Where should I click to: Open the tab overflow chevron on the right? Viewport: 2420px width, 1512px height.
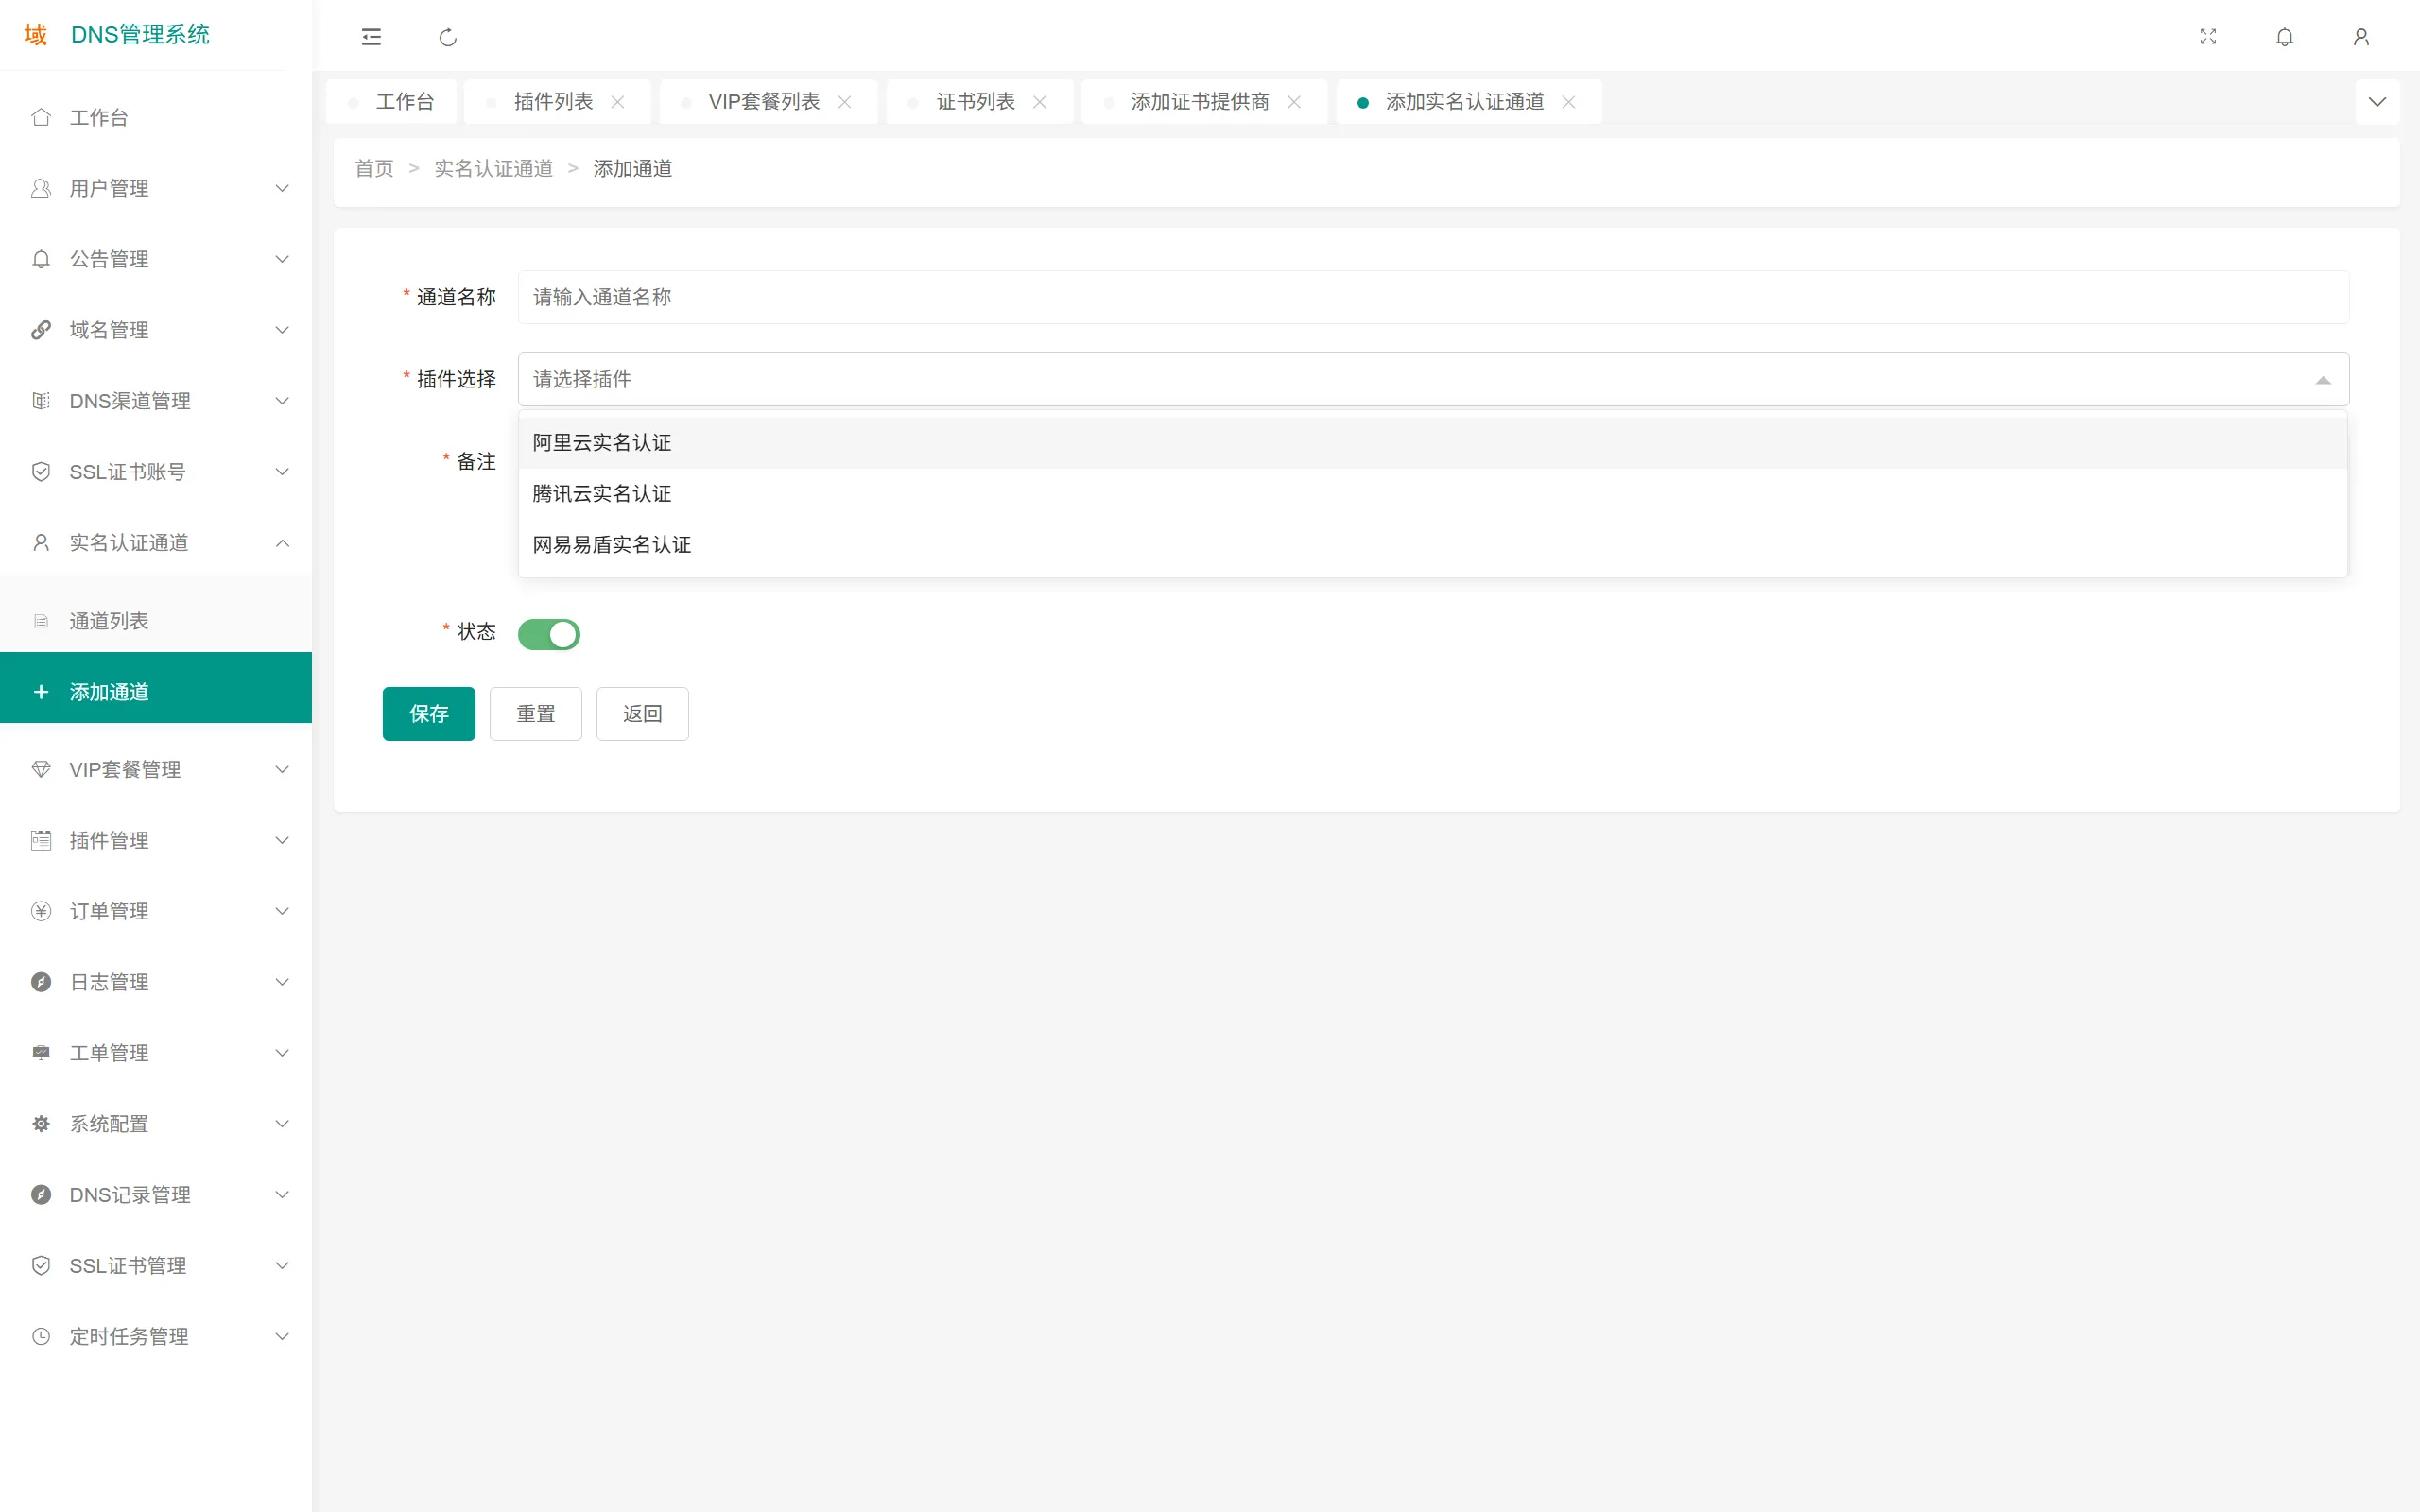coord(2378,101)
